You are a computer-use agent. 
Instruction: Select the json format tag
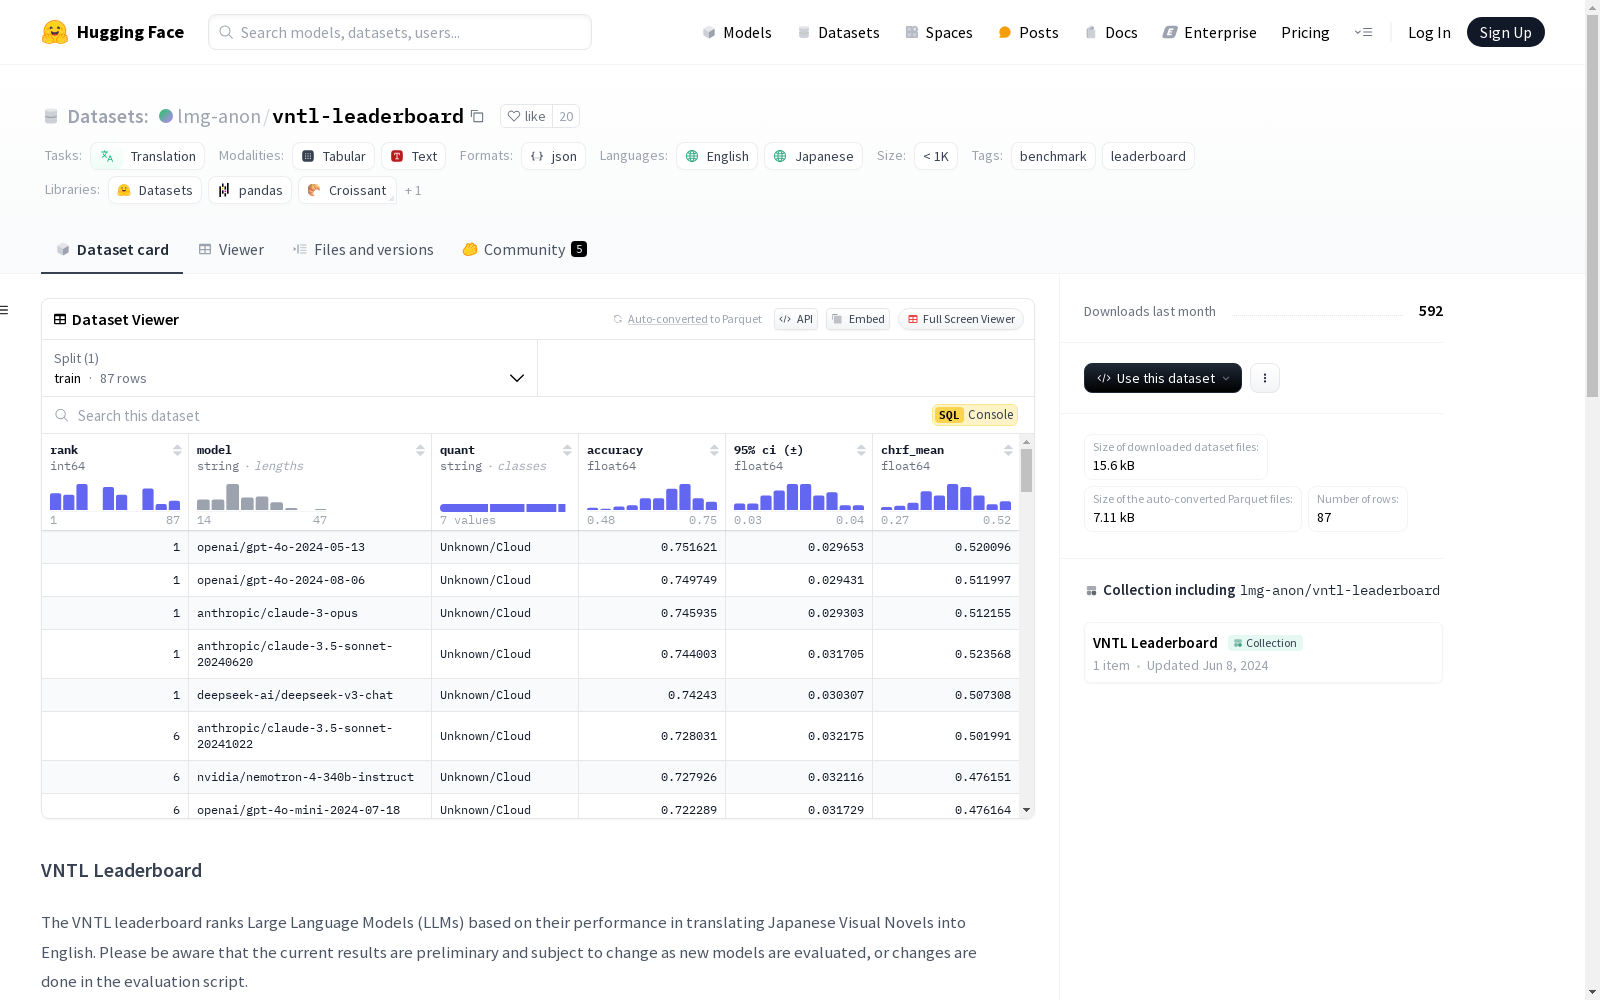[553, 156]
